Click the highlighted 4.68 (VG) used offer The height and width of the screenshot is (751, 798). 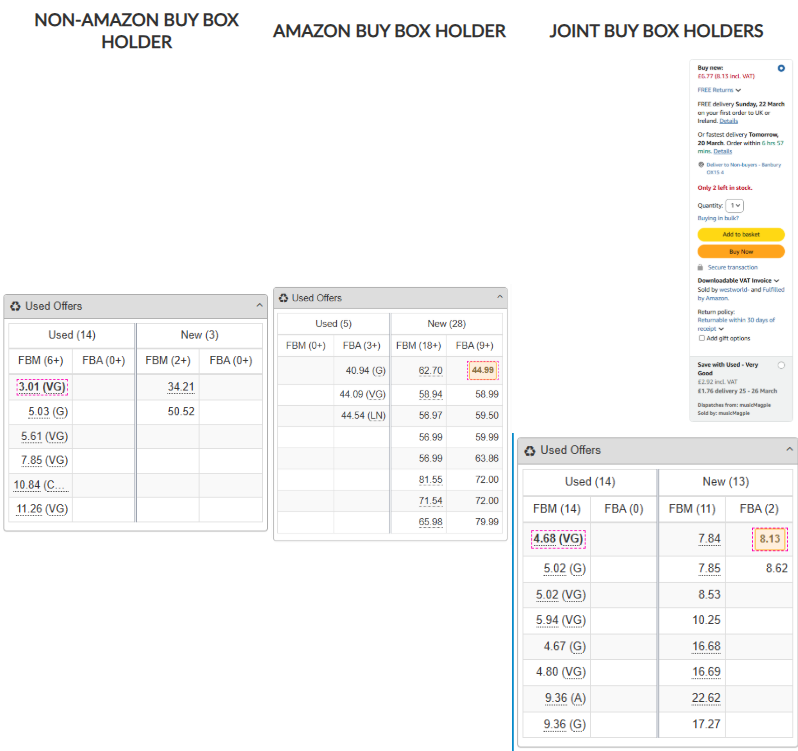pyautogui.click(x=558, y=539)
